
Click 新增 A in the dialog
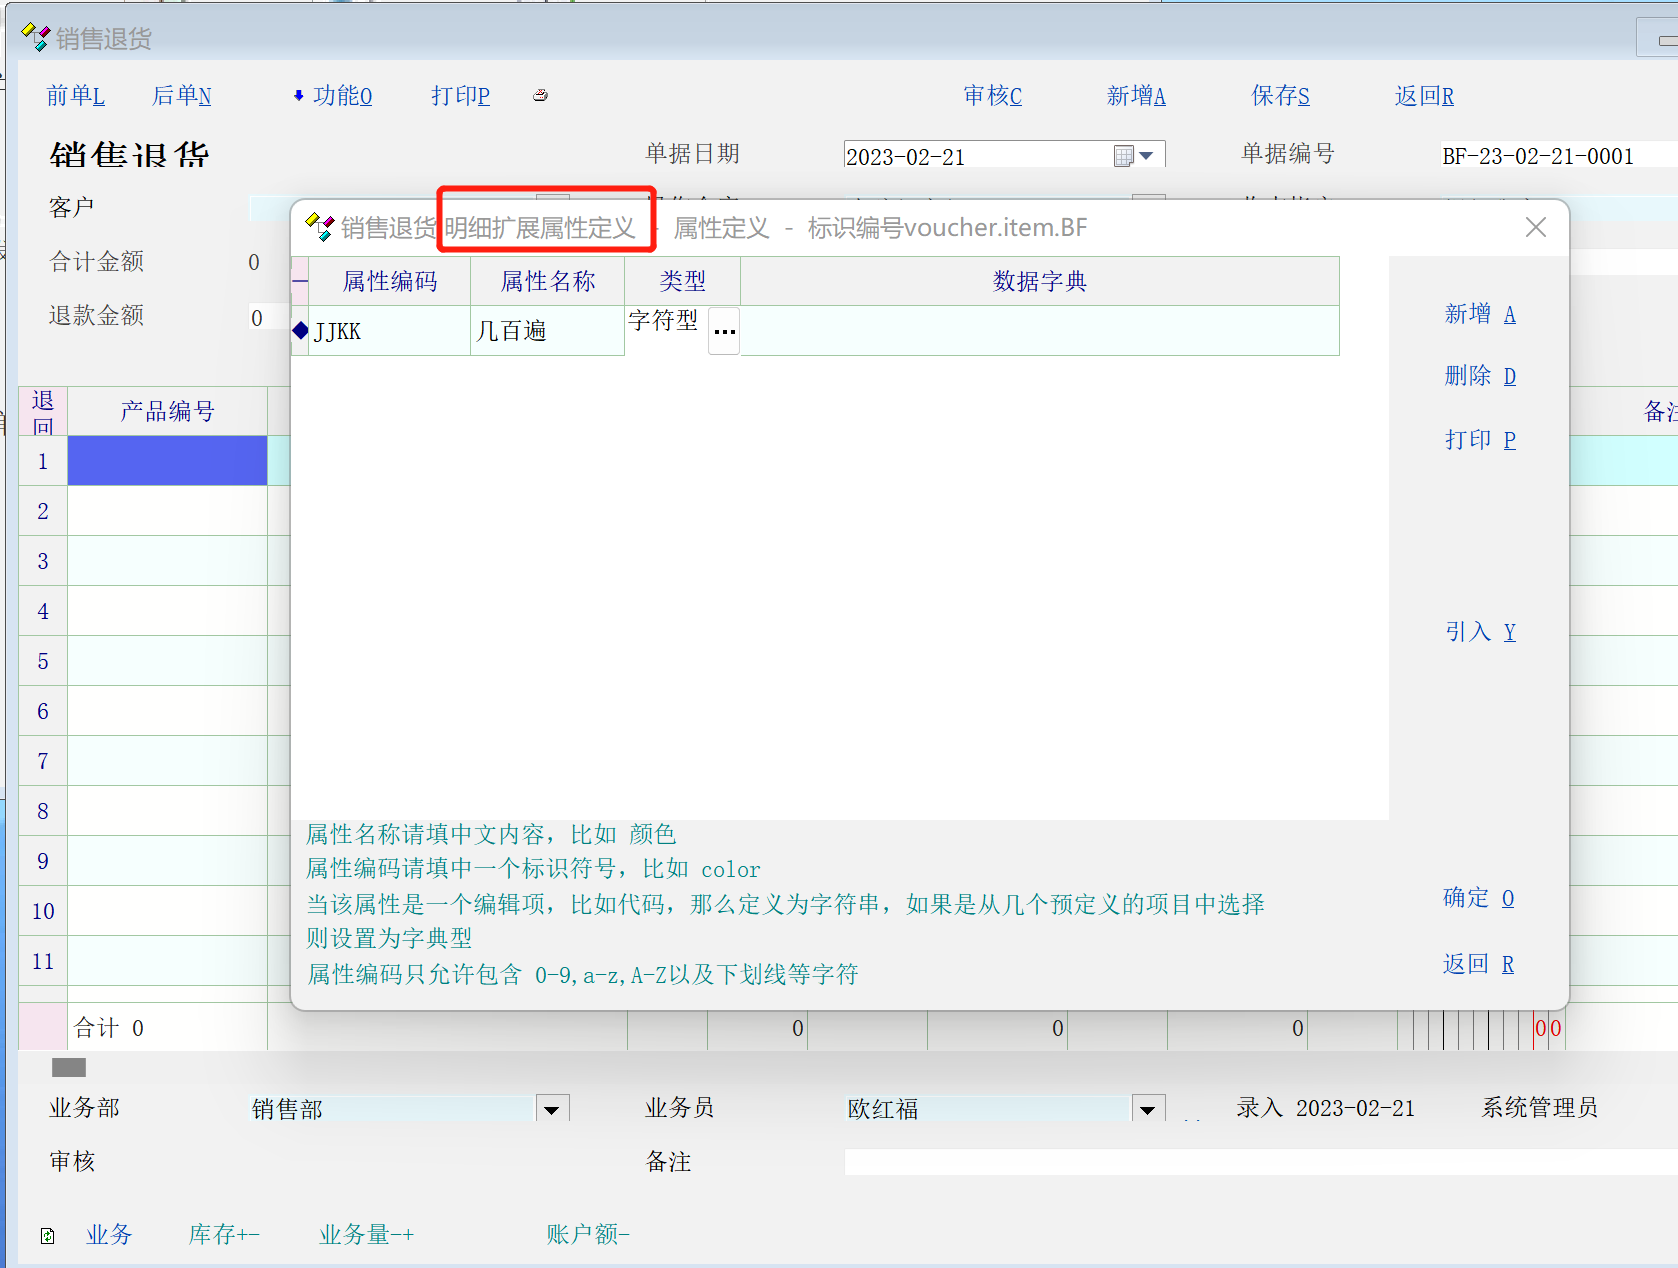(1479, 314)
